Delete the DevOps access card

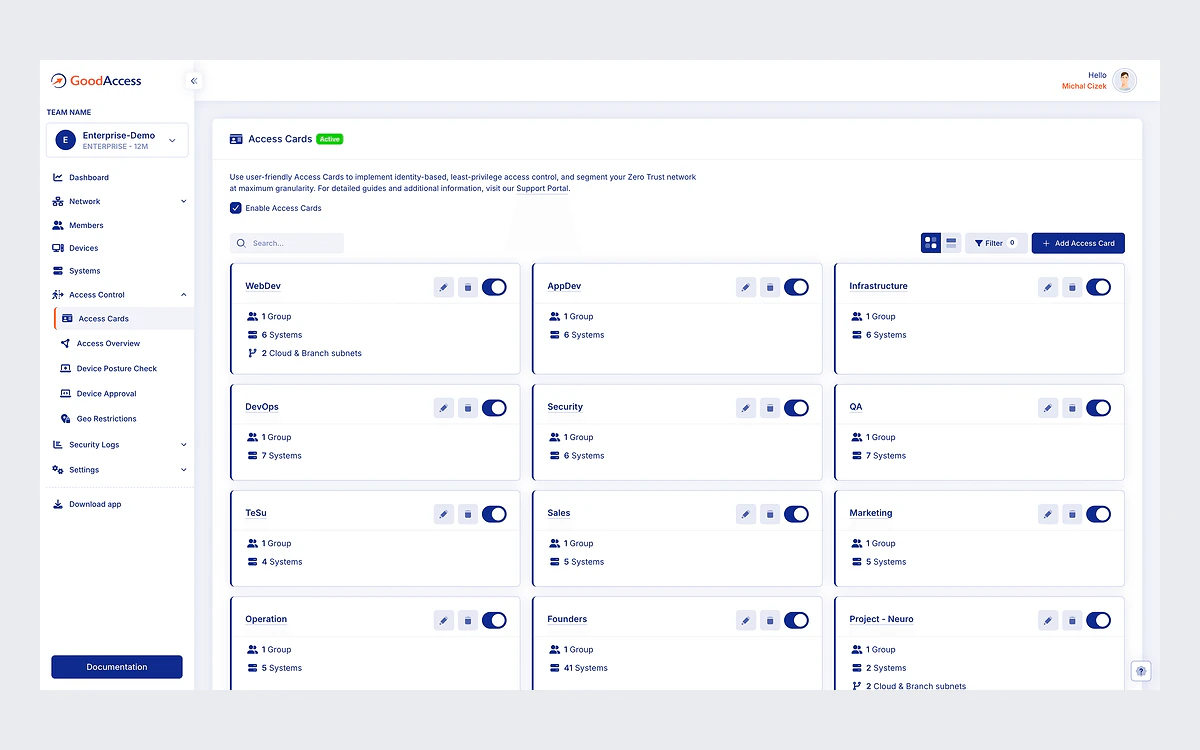point(468,408)
